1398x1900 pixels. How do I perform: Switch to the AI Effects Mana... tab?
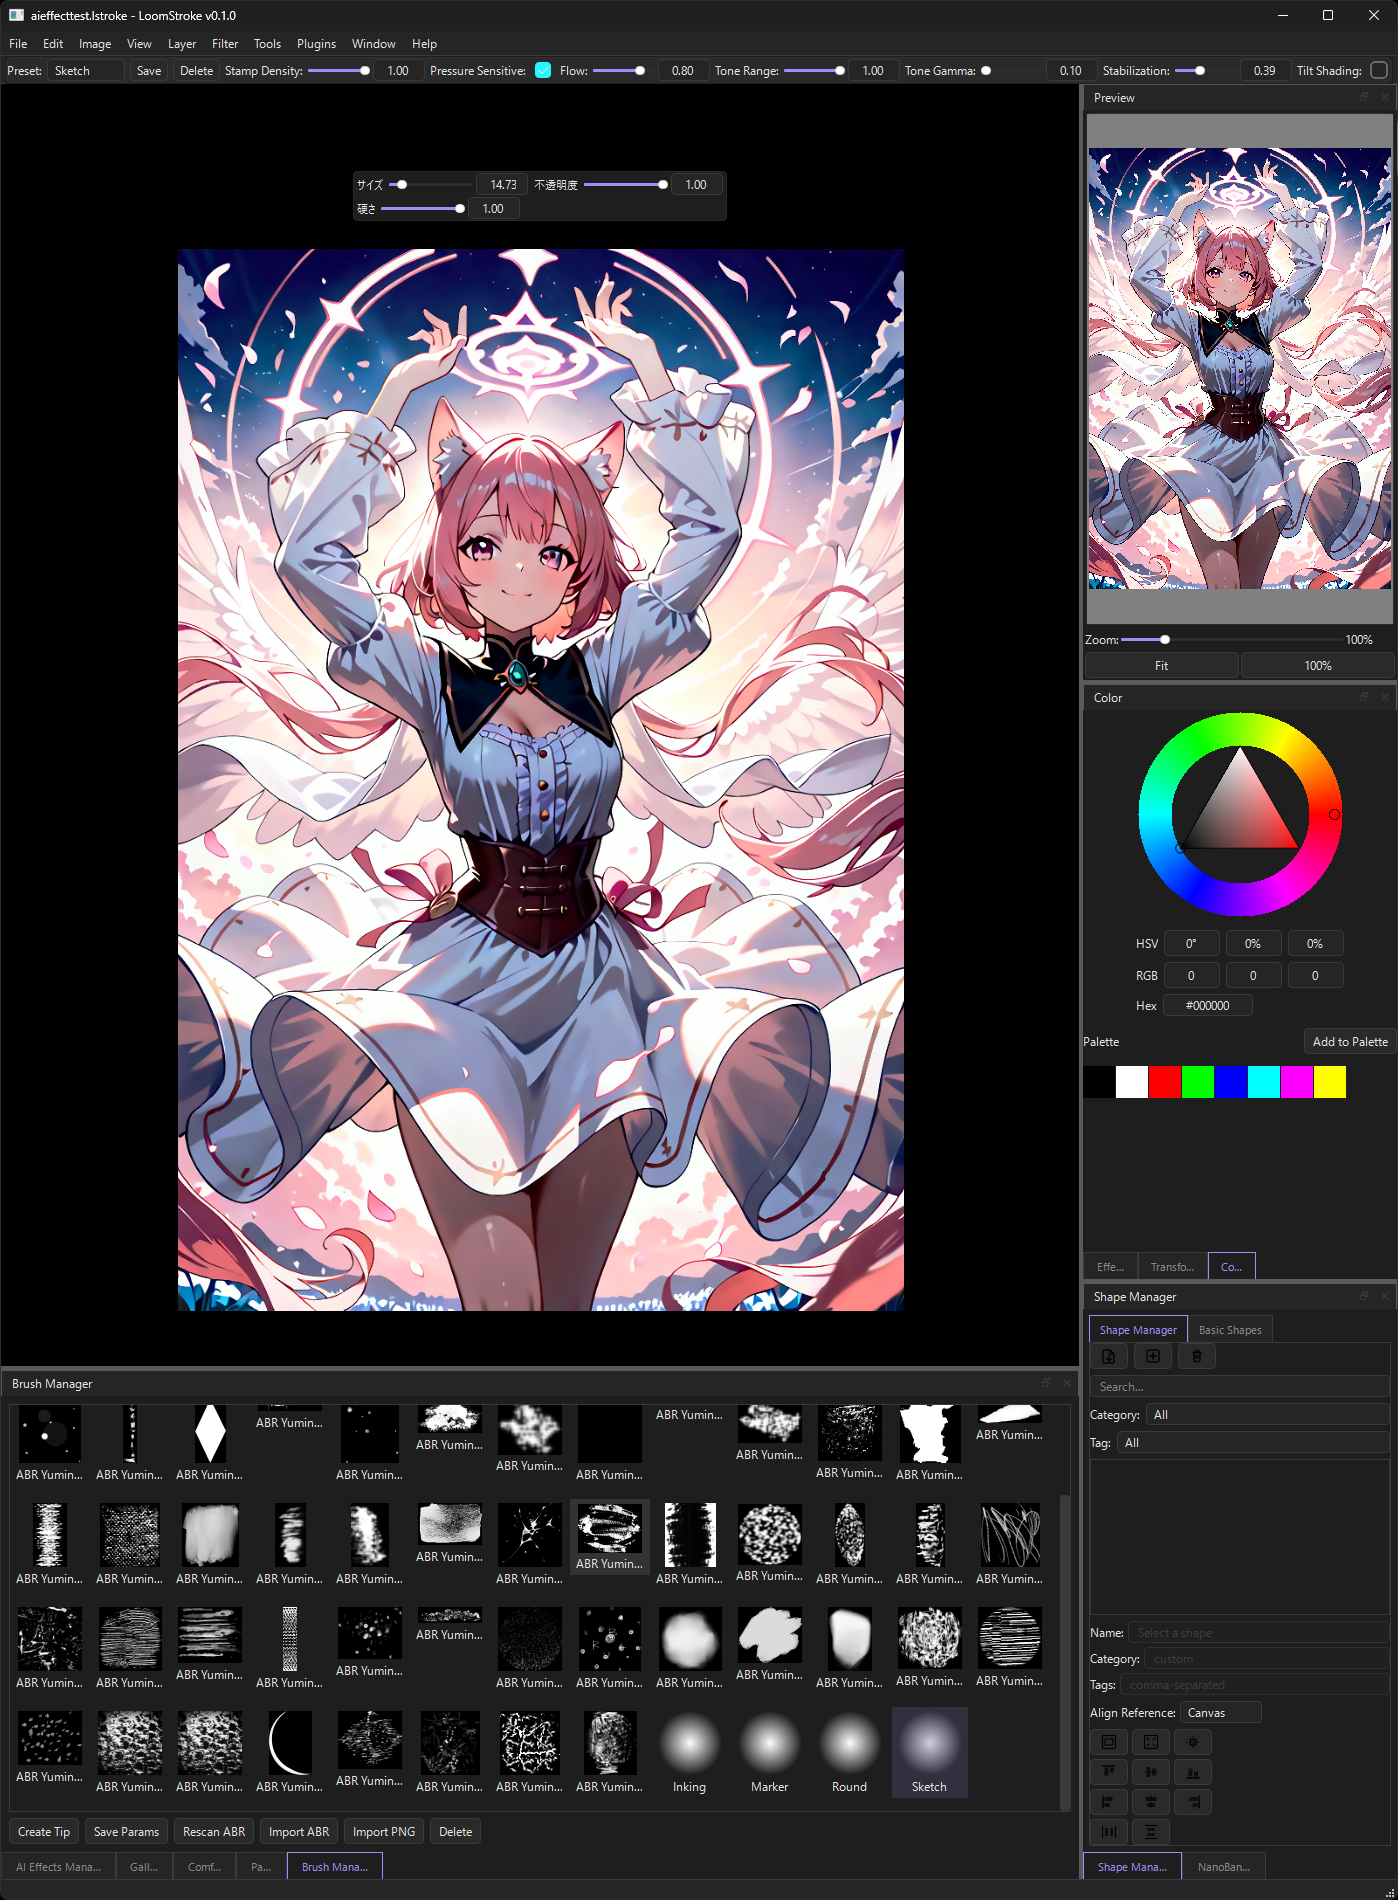(58, 1867)
